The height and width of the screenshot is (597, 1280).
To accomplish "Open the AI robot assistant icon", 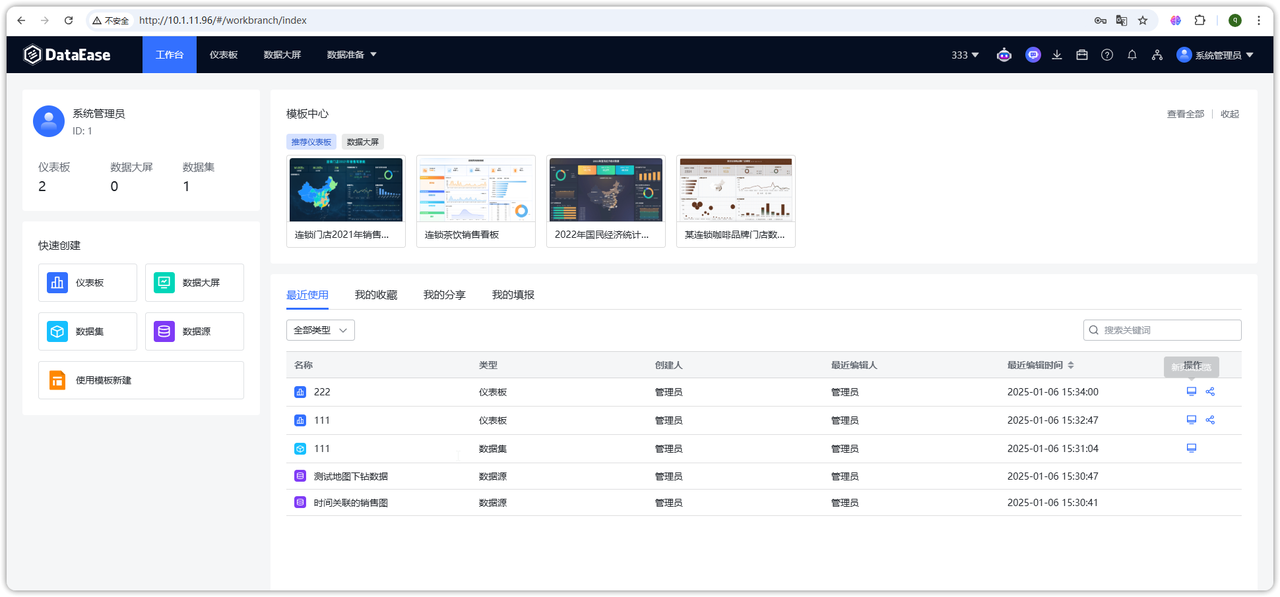I will pos(1004,55).
